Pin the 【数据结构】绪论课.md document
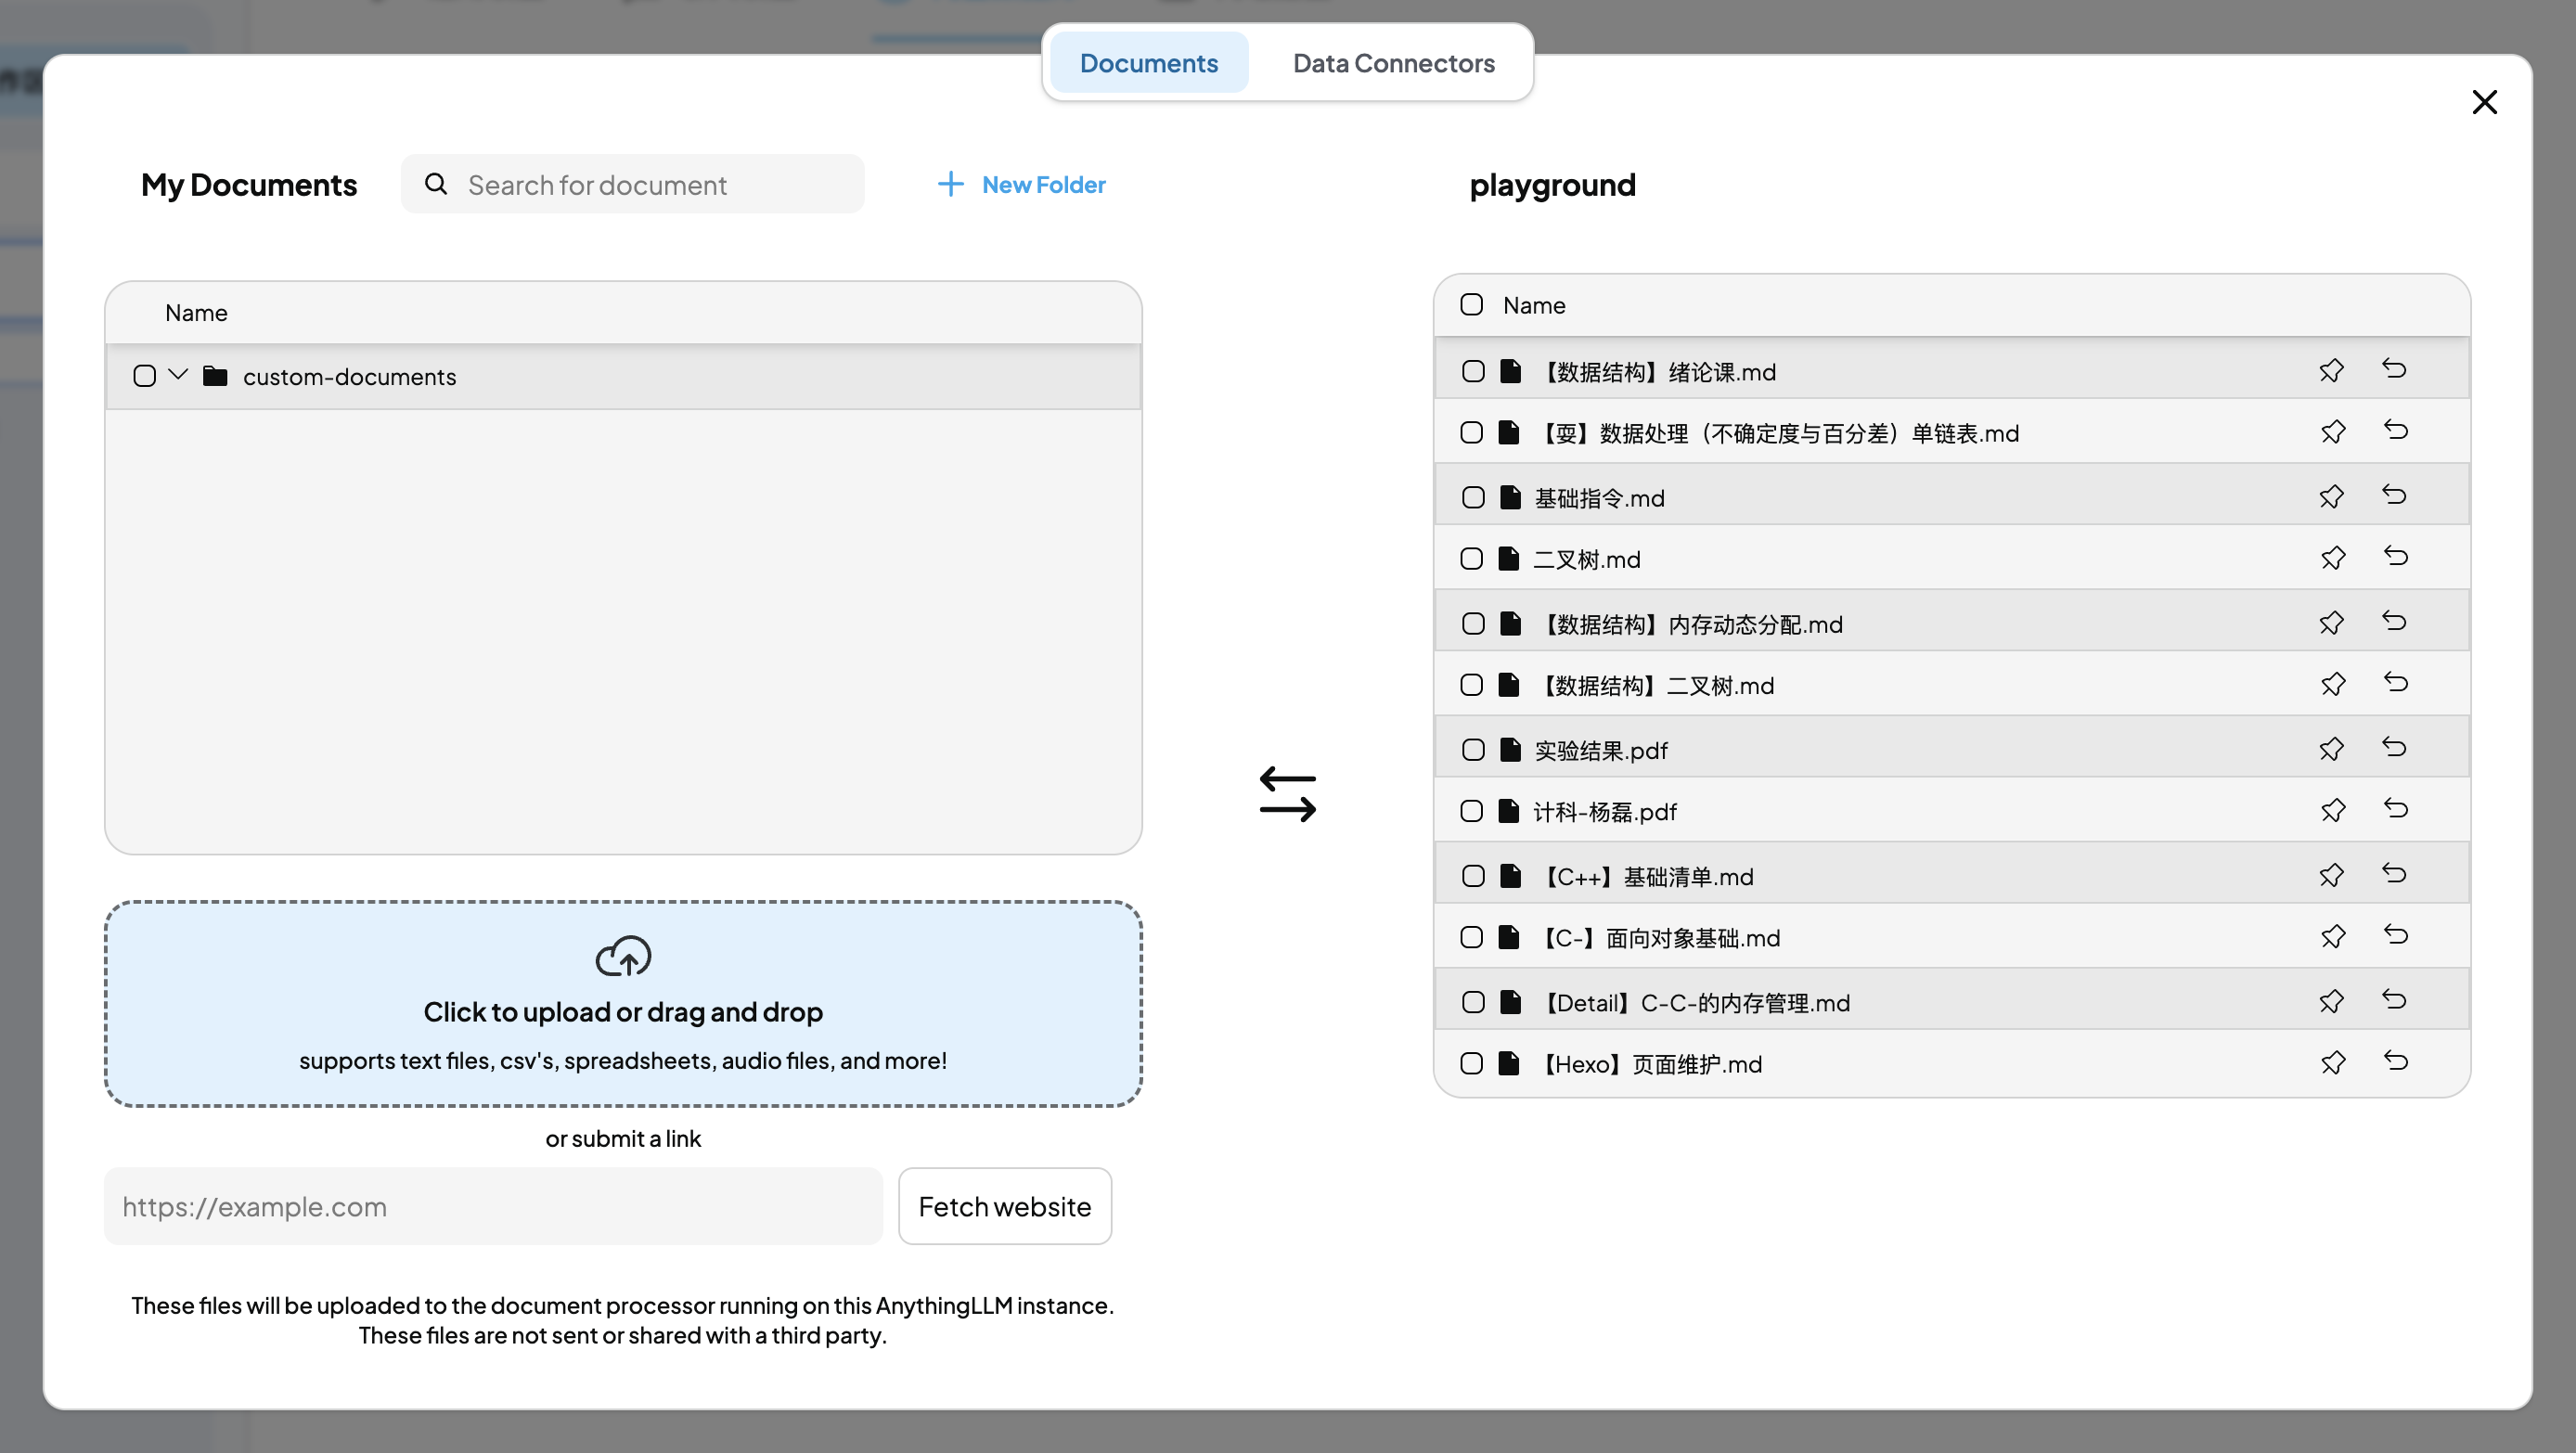The height and width of the screenshot is (1453, 2576). pos(2331,370)
